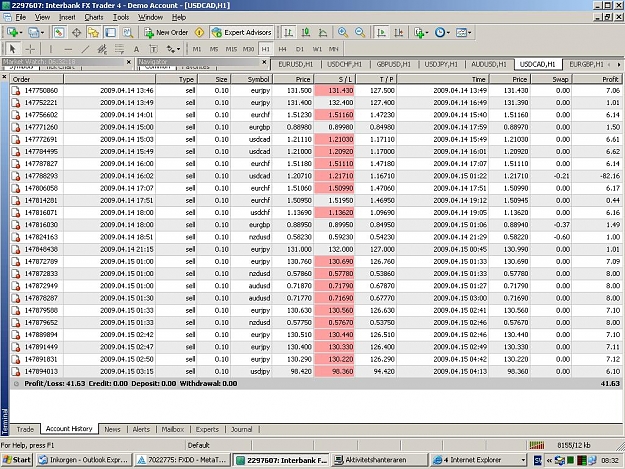625x469 pixels.
Task: Toggle M5 timeframe button
Action: click(x=214, y=49)
